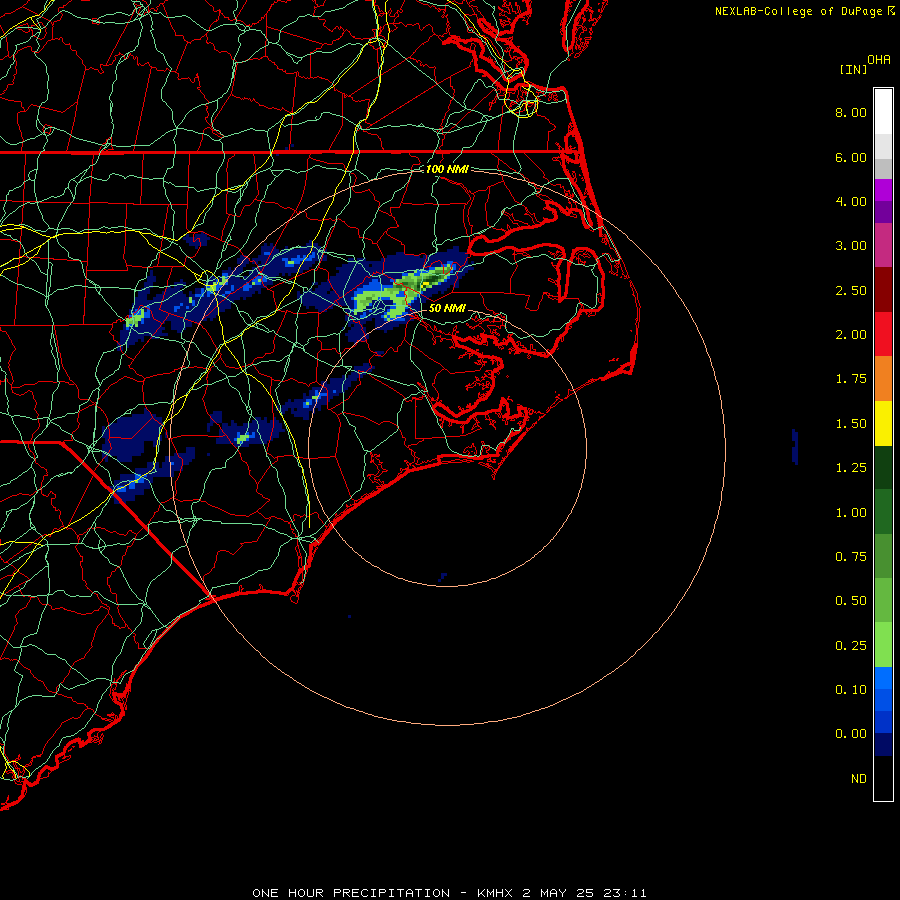
Task: Click the 50 NMI range ring label
Action: (447, 308)
